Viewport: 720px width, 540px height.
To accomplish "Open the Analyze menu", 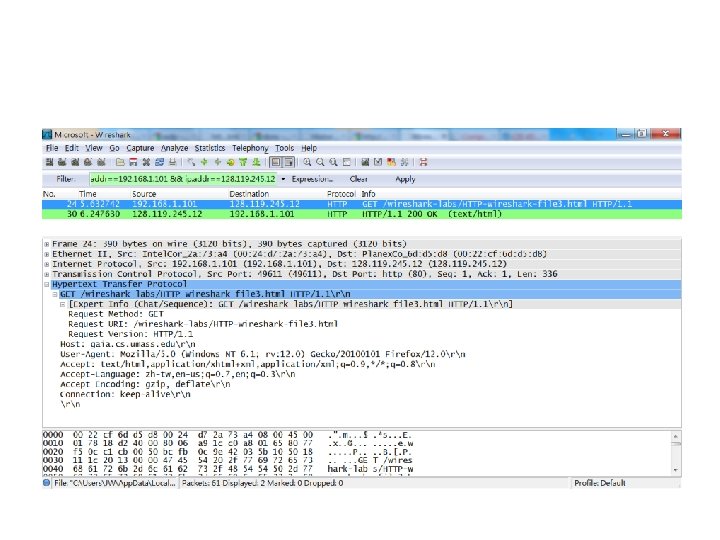I will coord(174,148).
